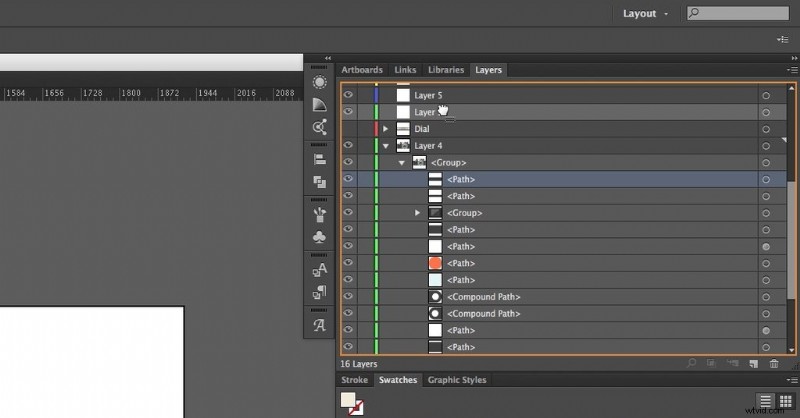The image size is (800, 418).
Task: Select the Layer 4 row
Action: [x=563, y=146]
